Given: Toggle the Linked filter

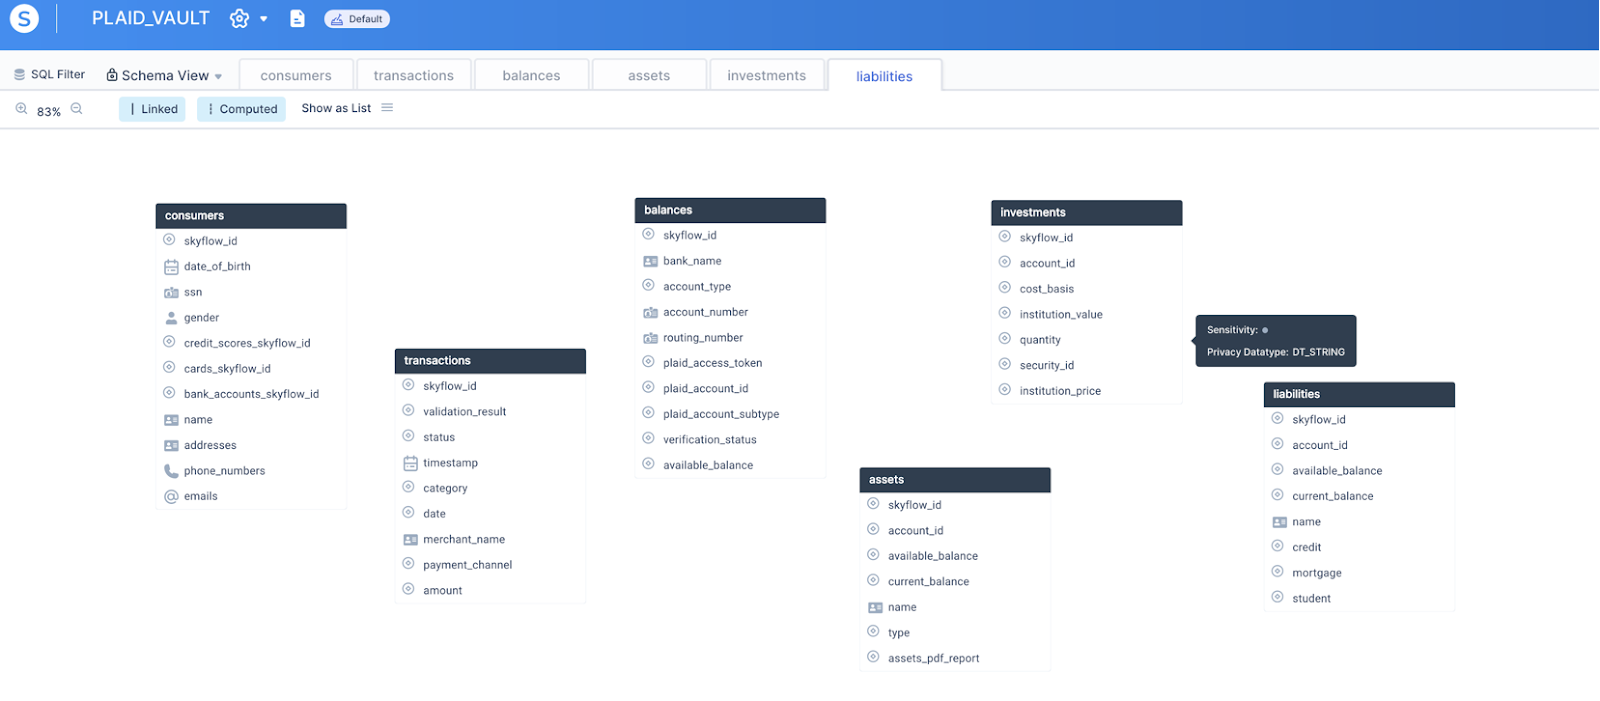Looking at the screenshot, I should click(x=153, y=109).
